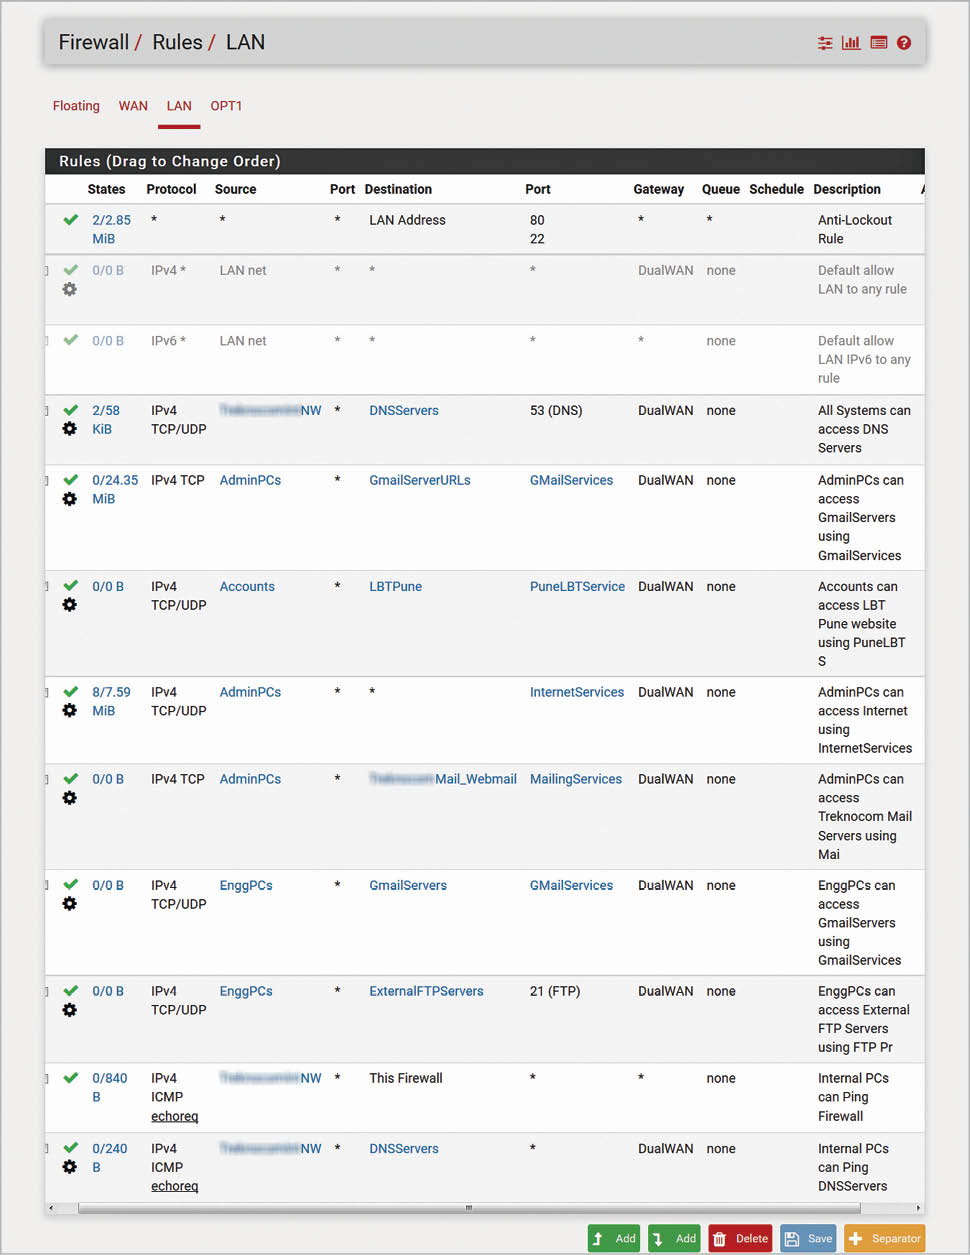Open firewall logs list icon in header
This screenshot has height=1255, width=970.
click(879, 43)
